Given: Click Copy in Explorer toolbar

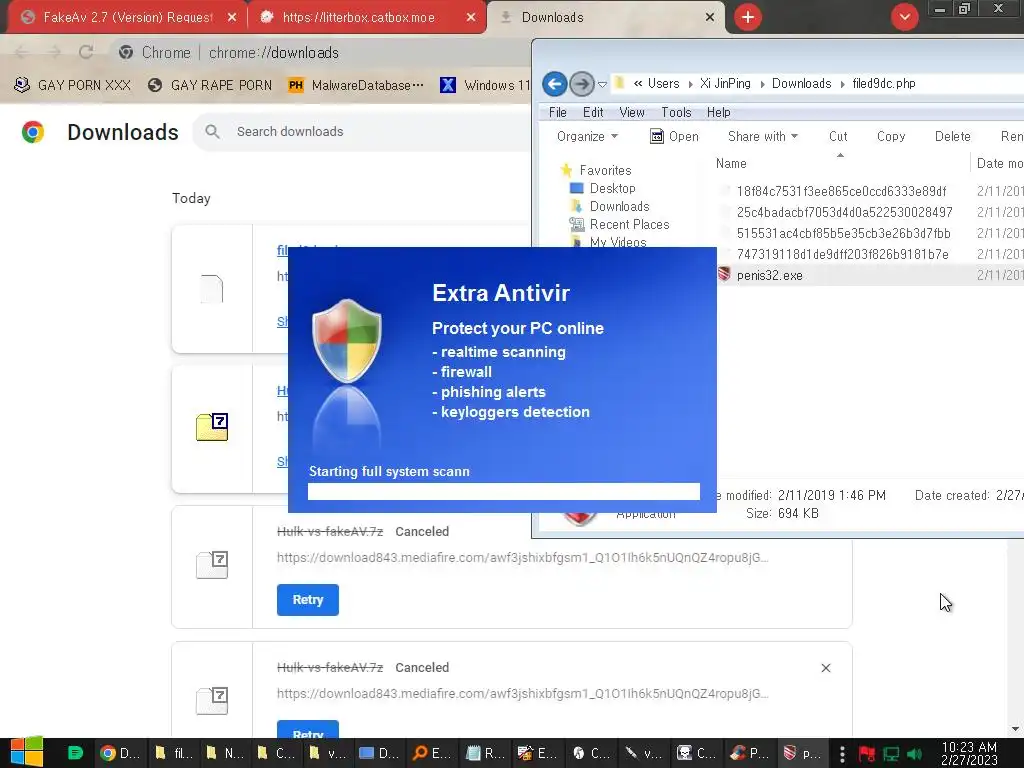Looking at the screenshot, I should (x=891, y=136).
